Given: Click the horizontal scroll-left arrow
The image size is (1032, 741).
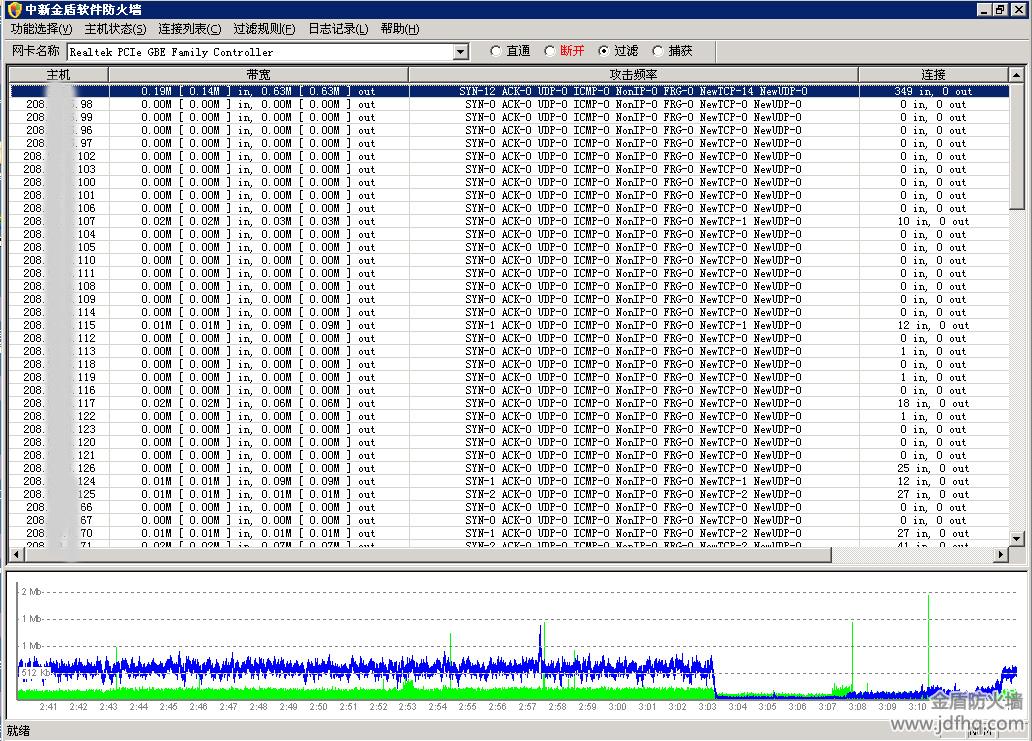Looking at the screenshot, I should pyautogui.click(x=15, y=555).
